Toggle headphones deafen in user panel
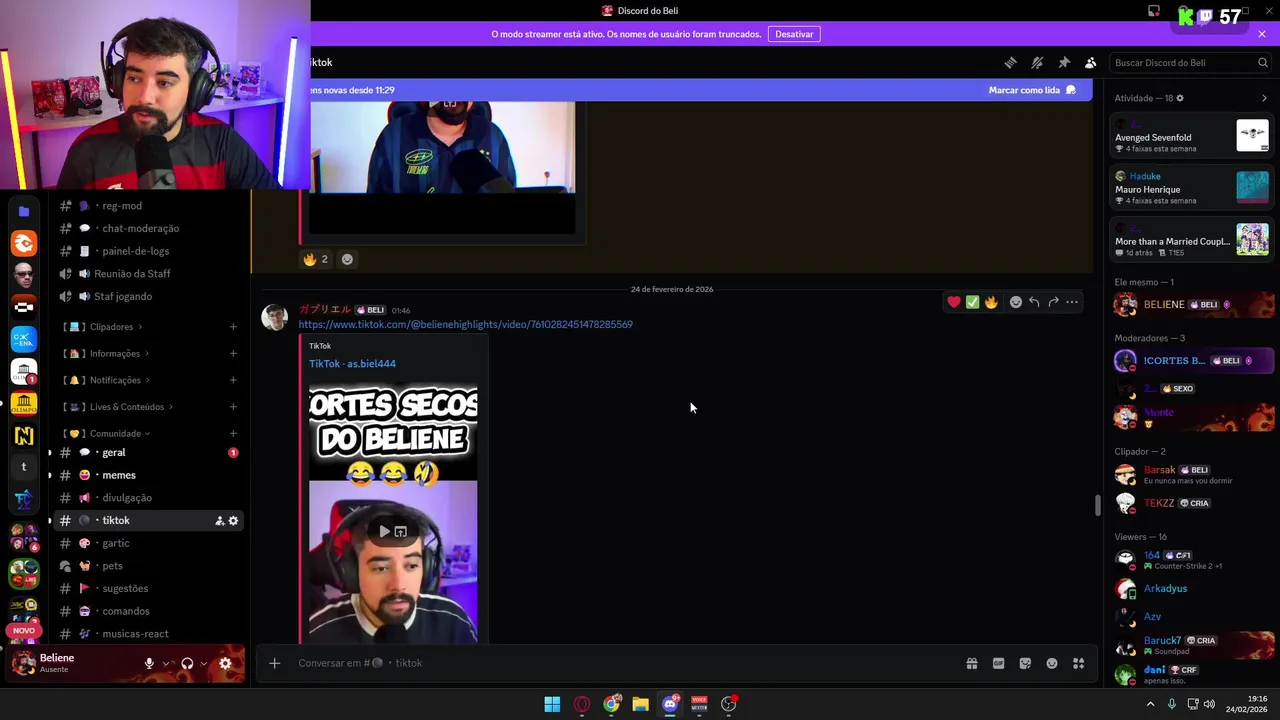 (x=187, y=663)
